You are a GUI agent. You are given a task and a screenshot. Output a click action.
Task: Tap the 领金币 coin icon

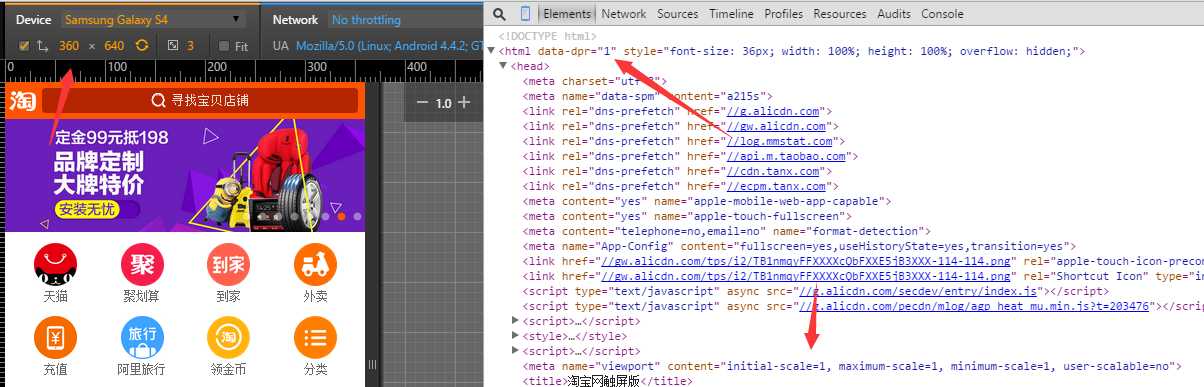pyautogui.click(x=229, y=338)
